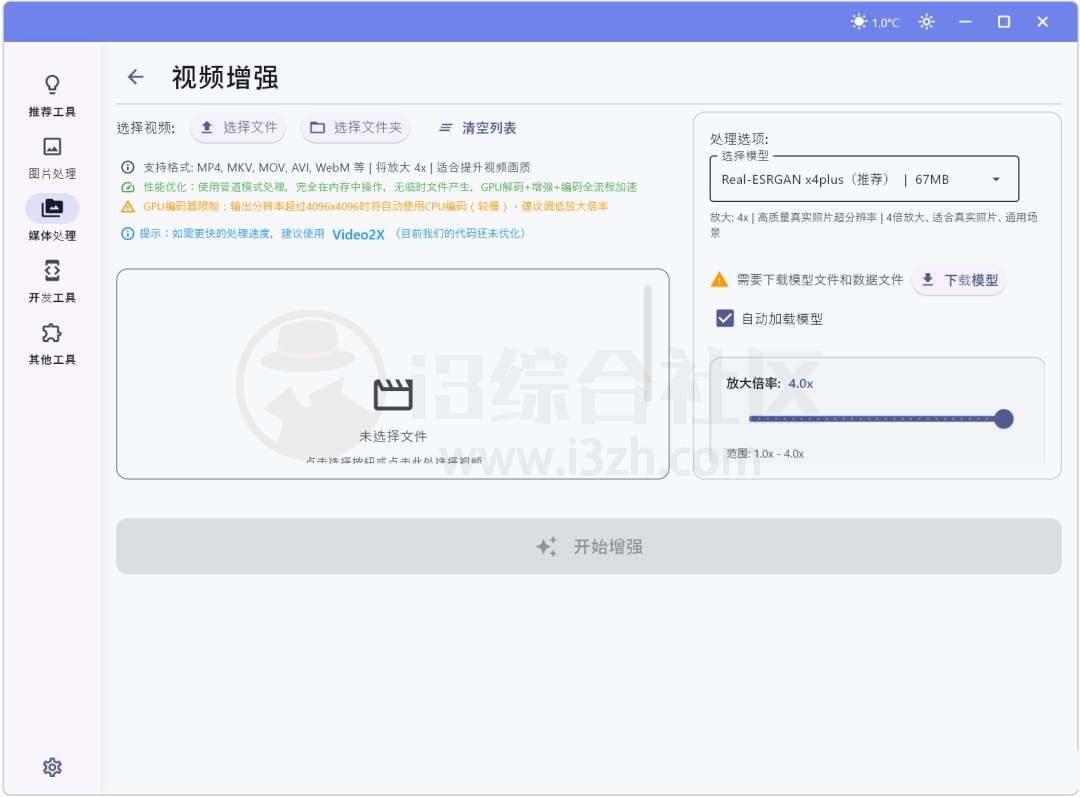Minimize the window
1080x797 pixels.
coord(965,22)
